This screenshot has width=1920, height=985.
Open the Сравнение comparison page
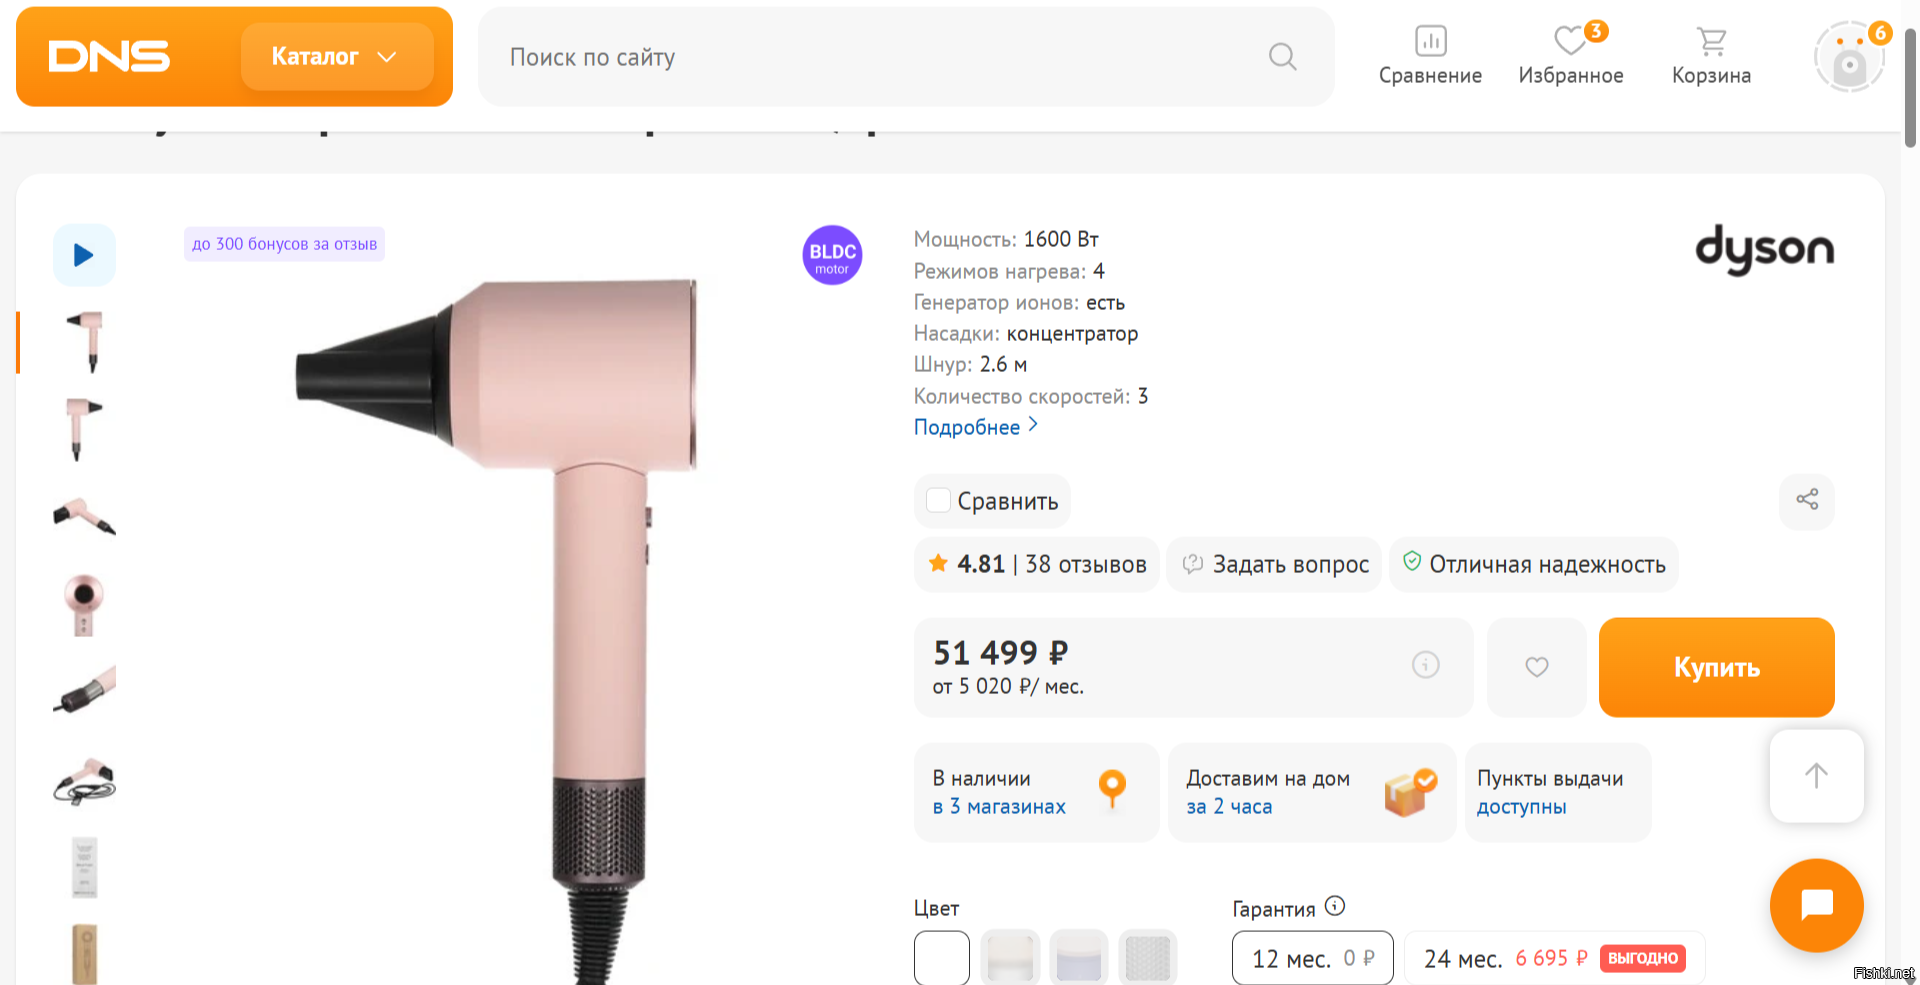[1430, 56]
